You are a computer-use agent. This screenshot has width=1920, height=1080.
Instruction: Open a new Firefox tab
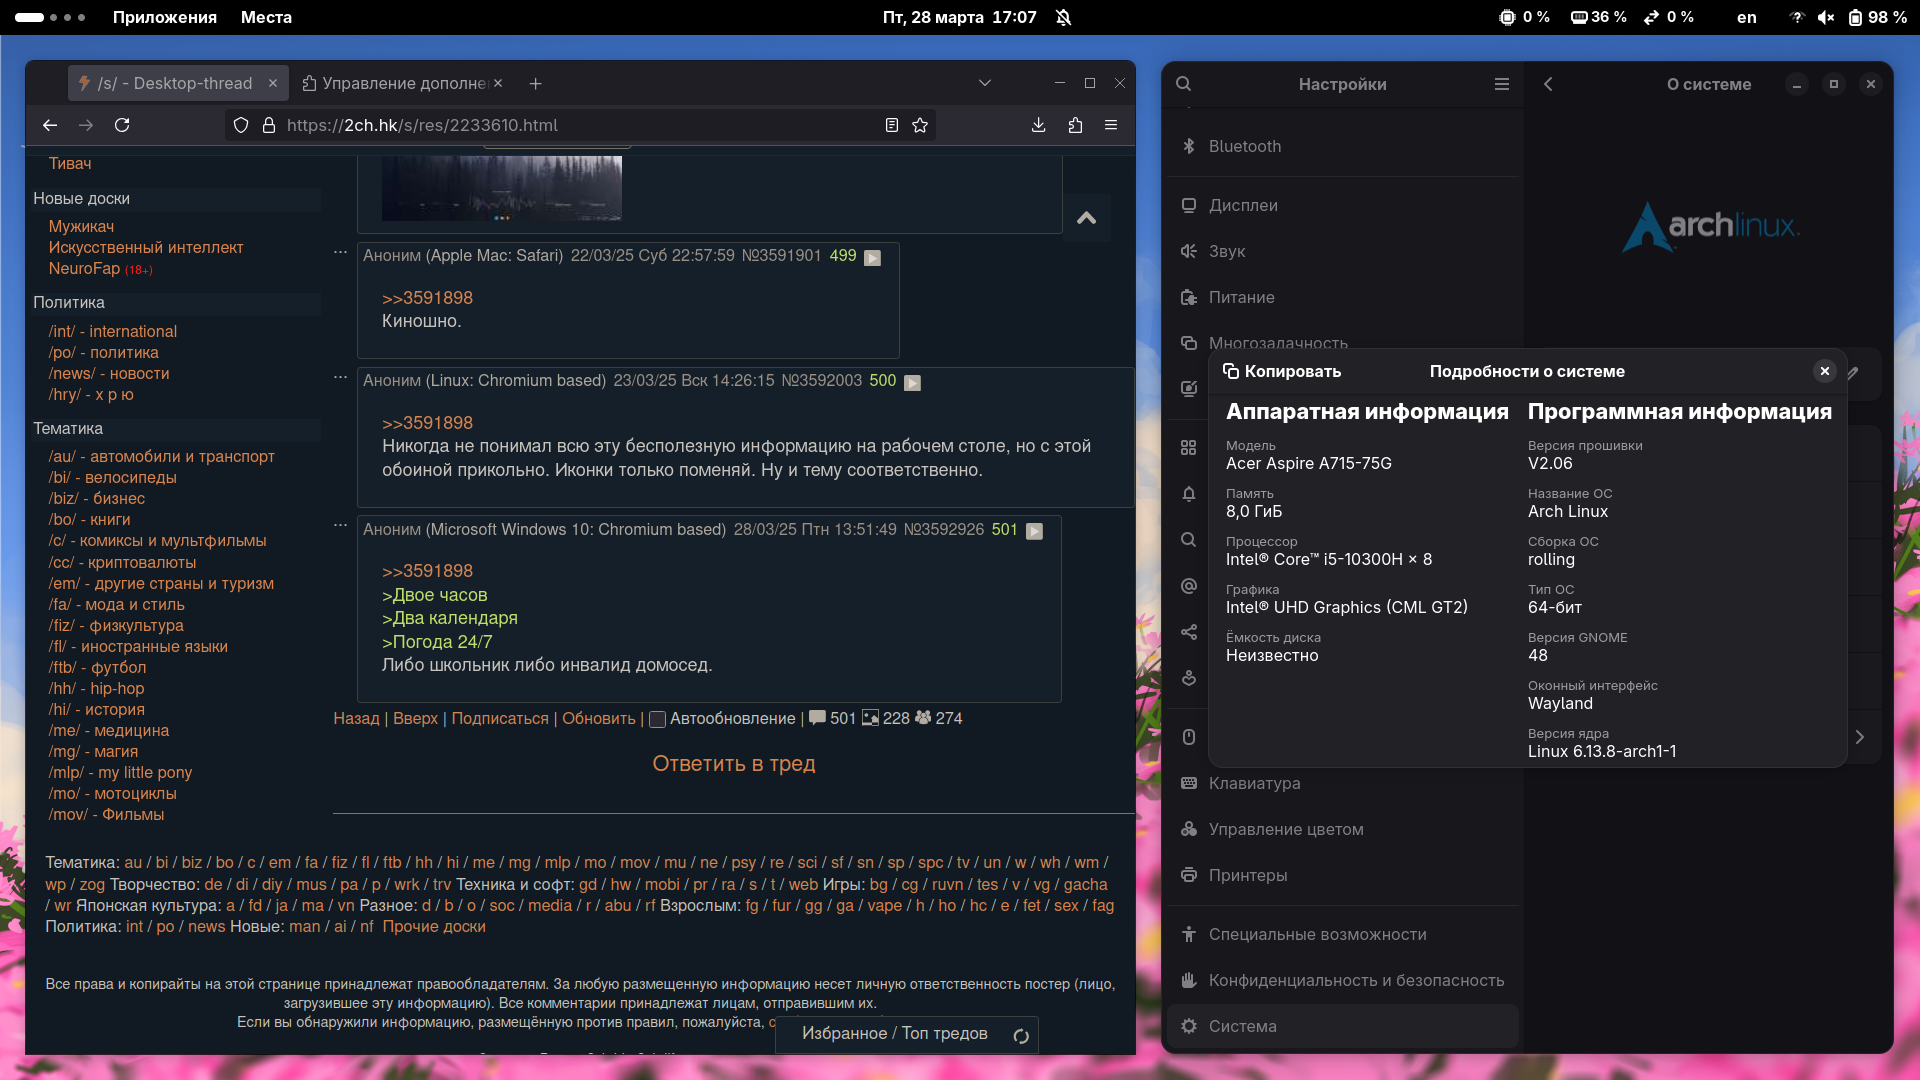click(x=536, y=84)
